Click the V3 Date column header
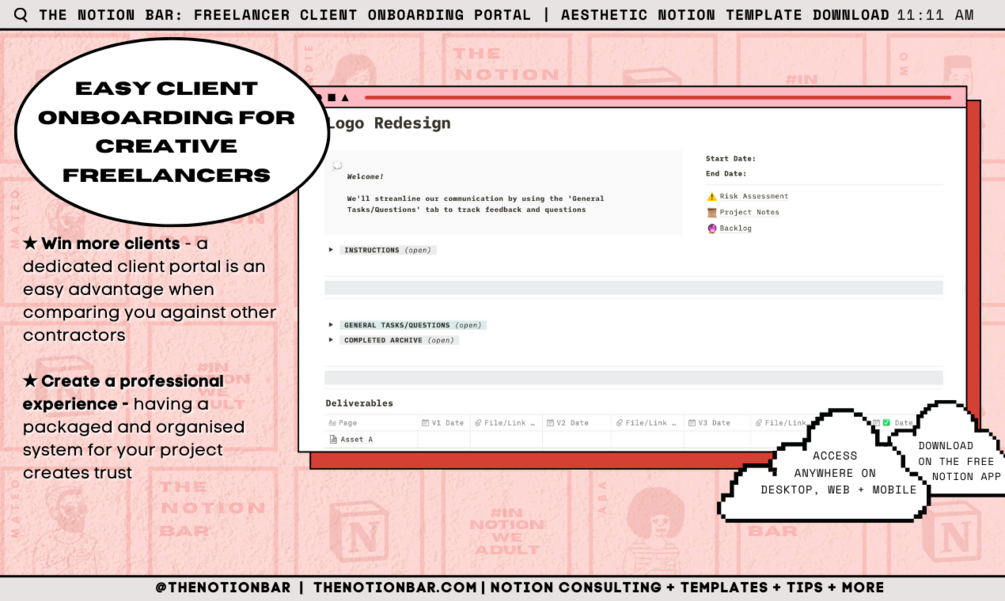The image size is (1005, 601). coord(717,423)
